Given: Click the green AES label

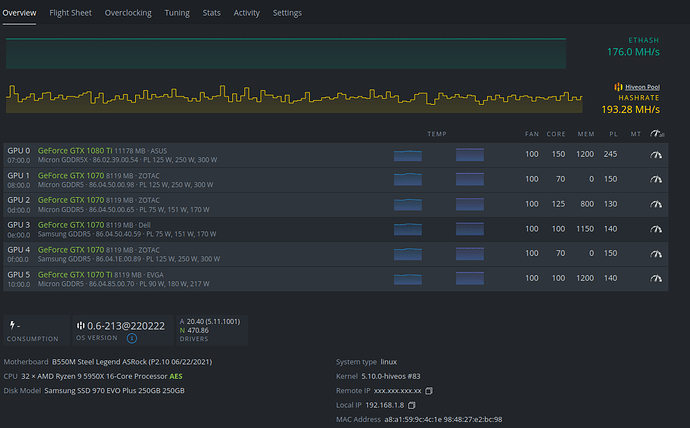Looking at the screenshot, I should tap(176, 376).
